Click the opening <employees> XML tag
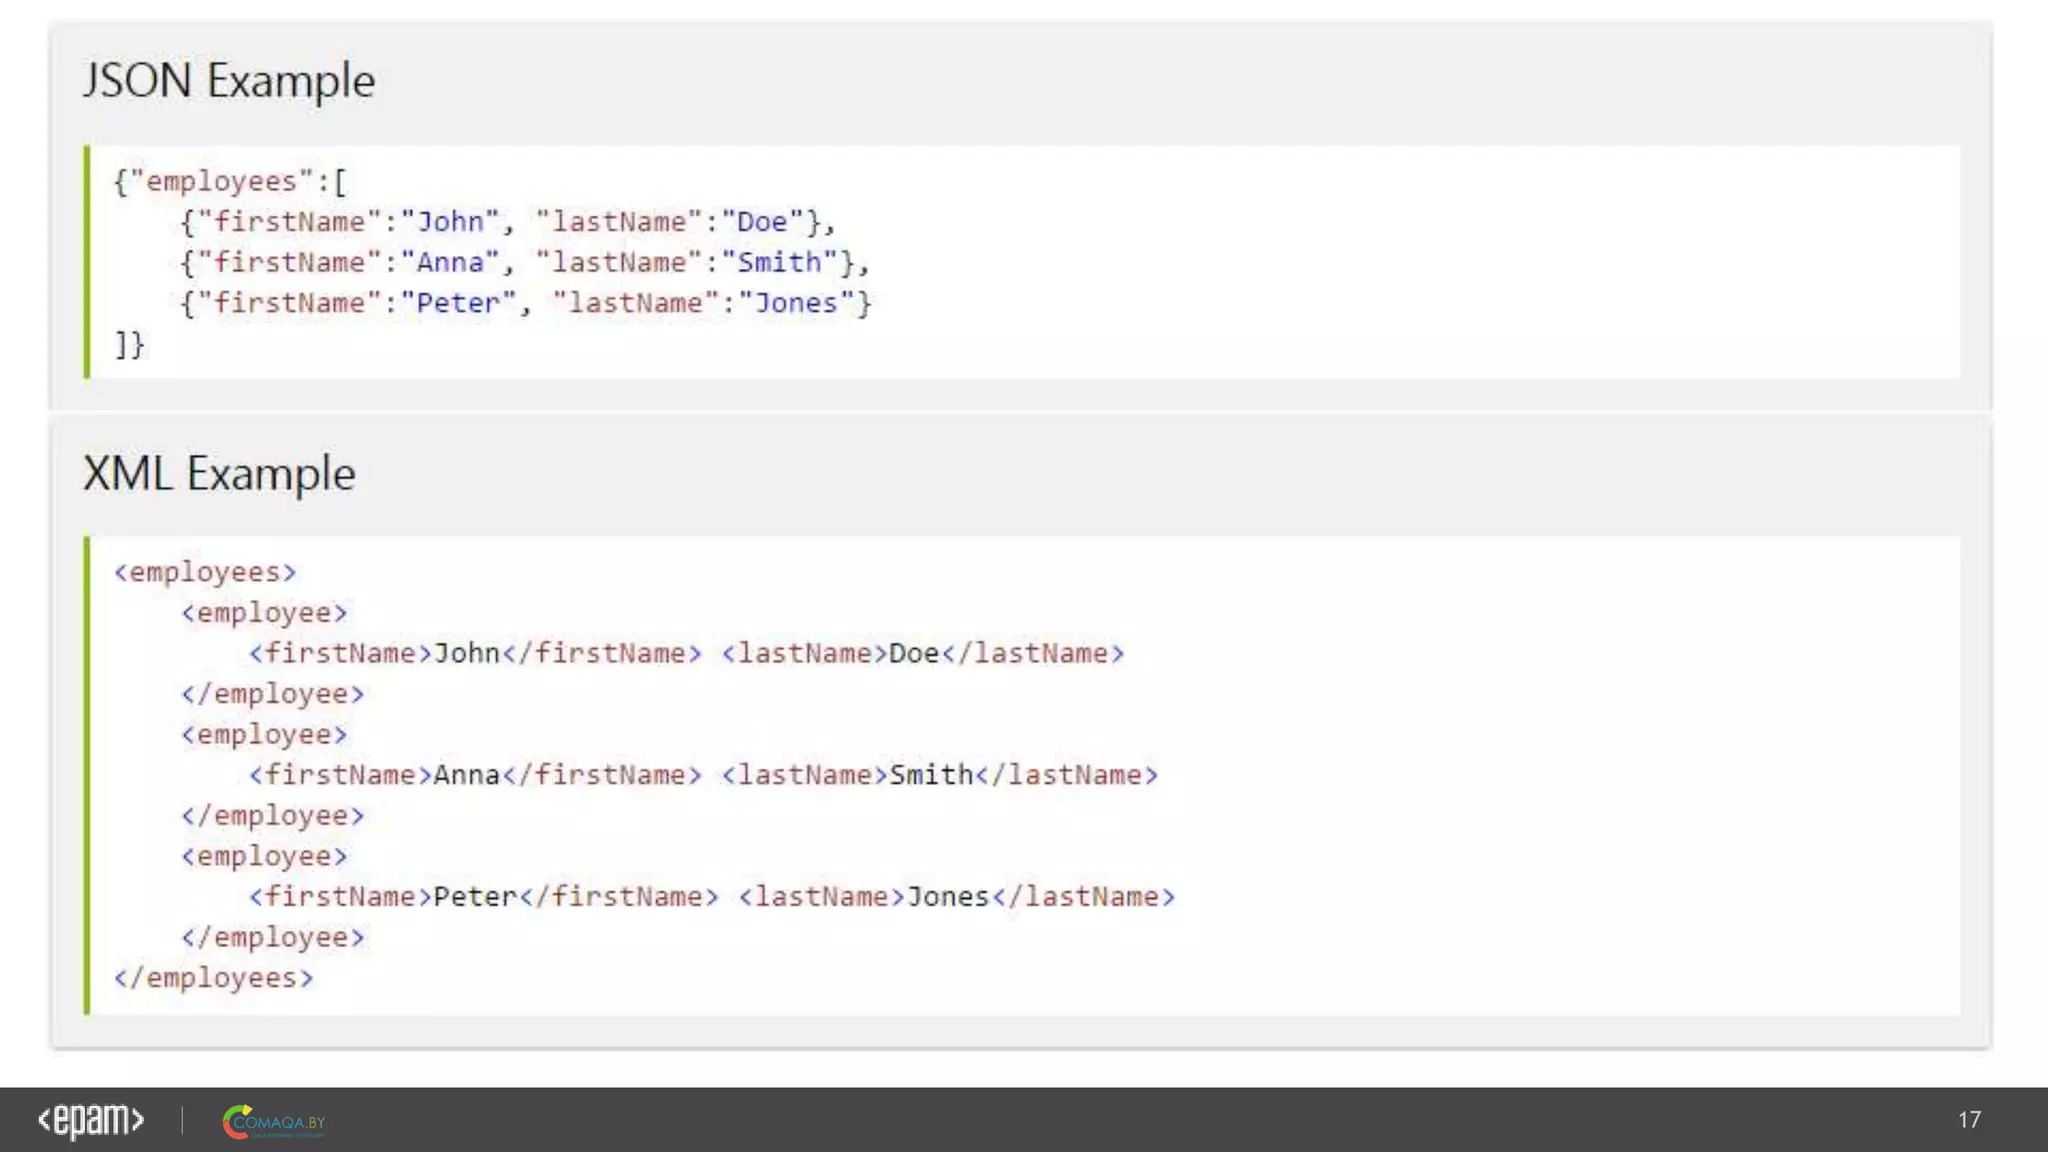 (x=205, y=572)
